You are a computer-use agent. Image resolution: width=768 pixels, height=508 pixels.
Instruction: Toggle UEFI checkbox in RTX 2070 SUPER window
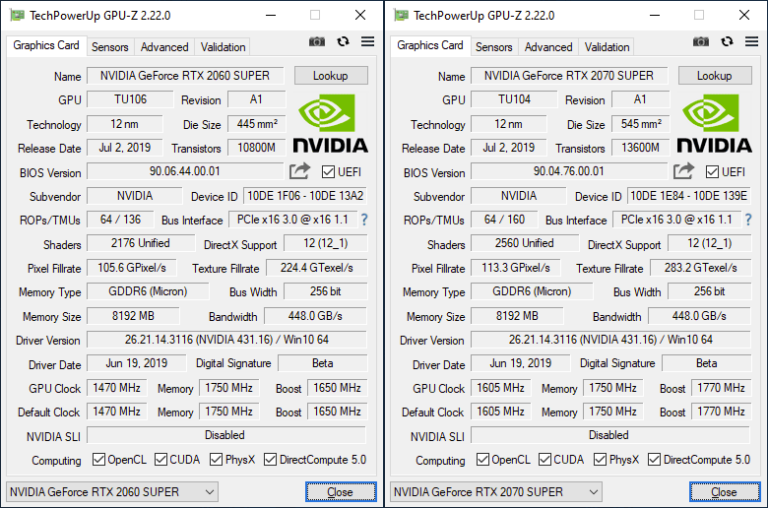pos(712,171)
